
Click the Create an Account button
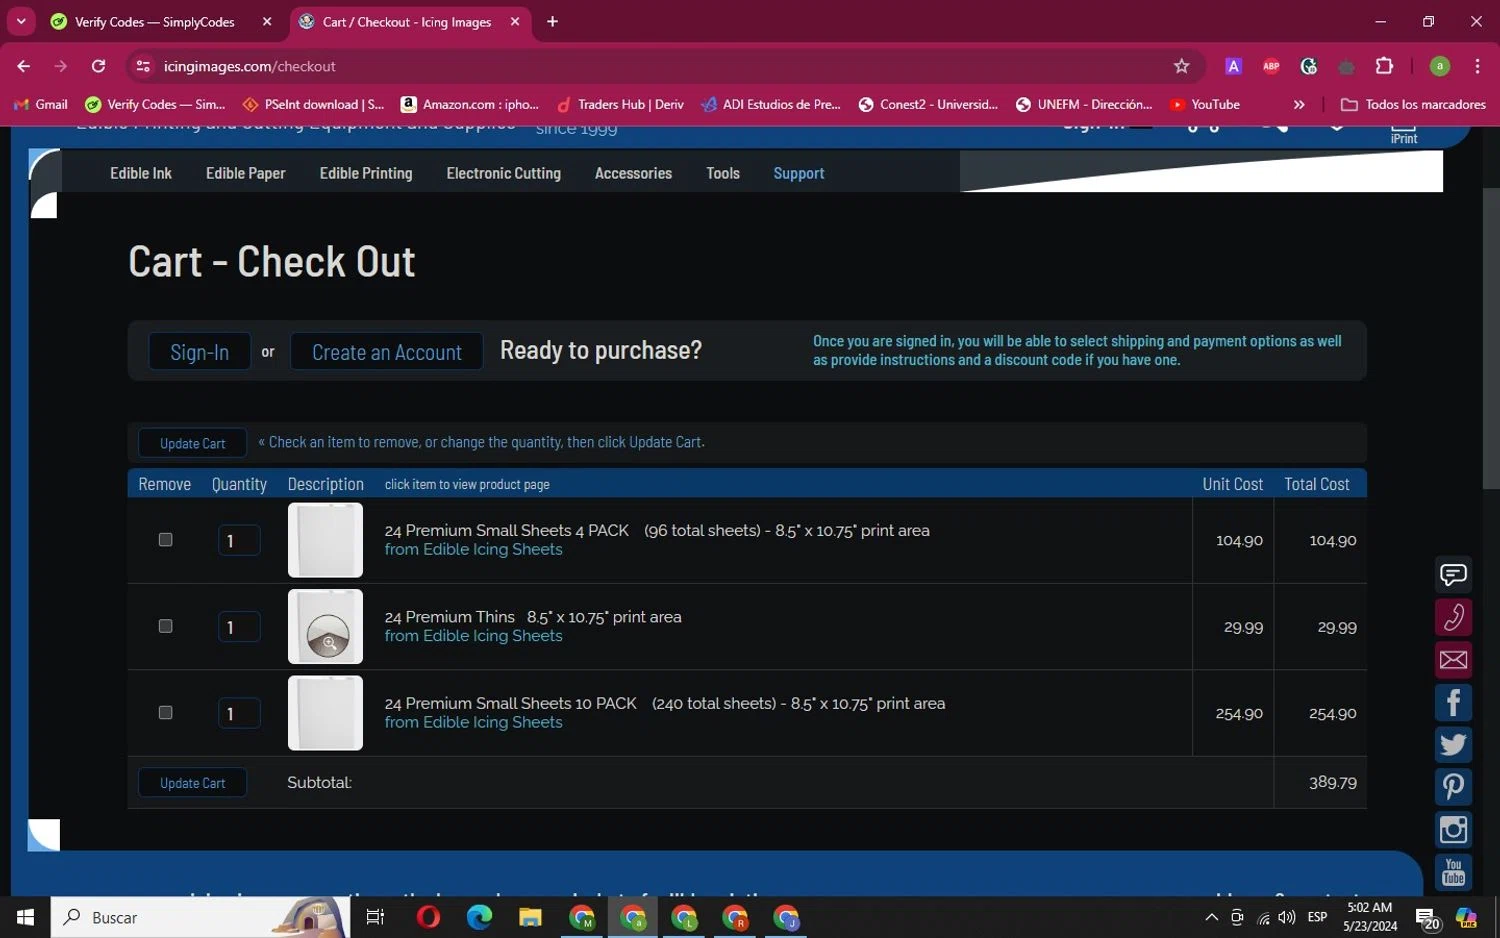point(386,352)
